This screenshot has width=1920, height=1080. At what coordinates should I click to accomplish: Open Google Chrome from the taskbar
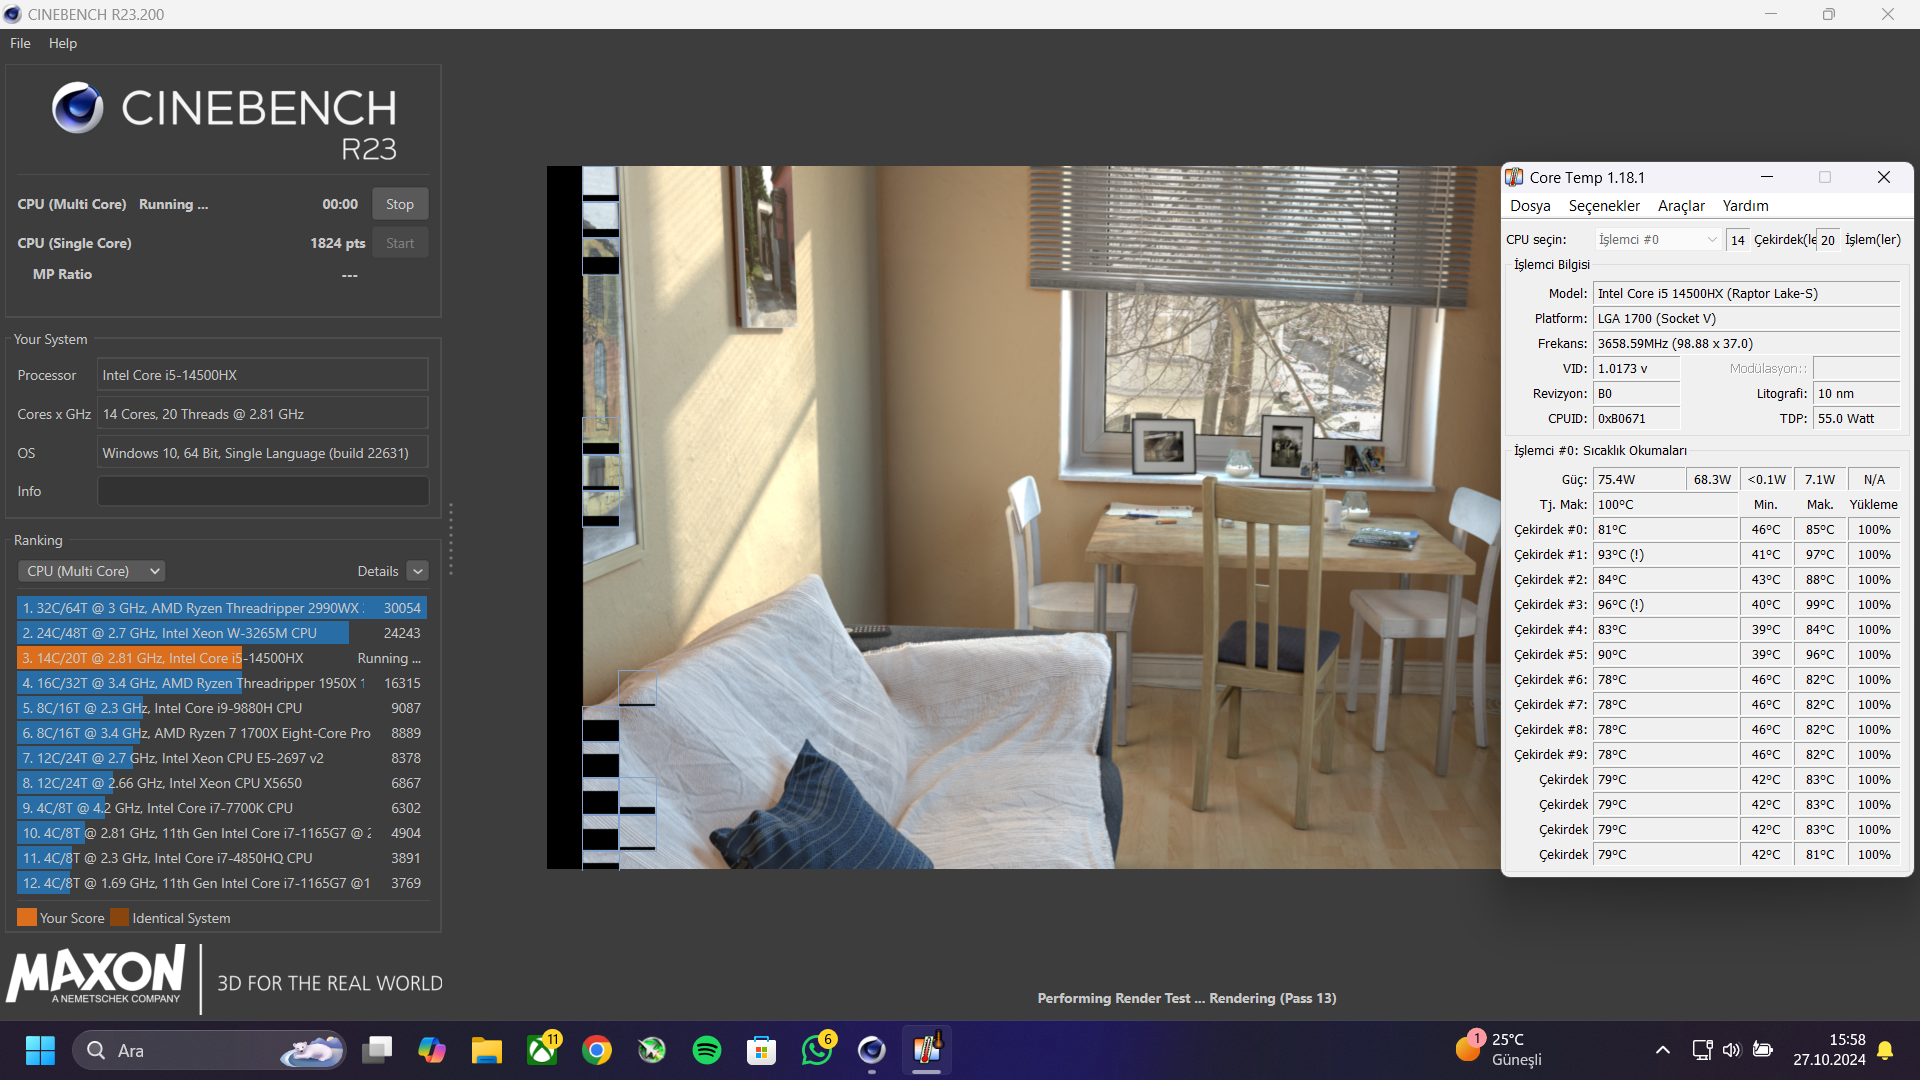click(x=597, y=1050)
